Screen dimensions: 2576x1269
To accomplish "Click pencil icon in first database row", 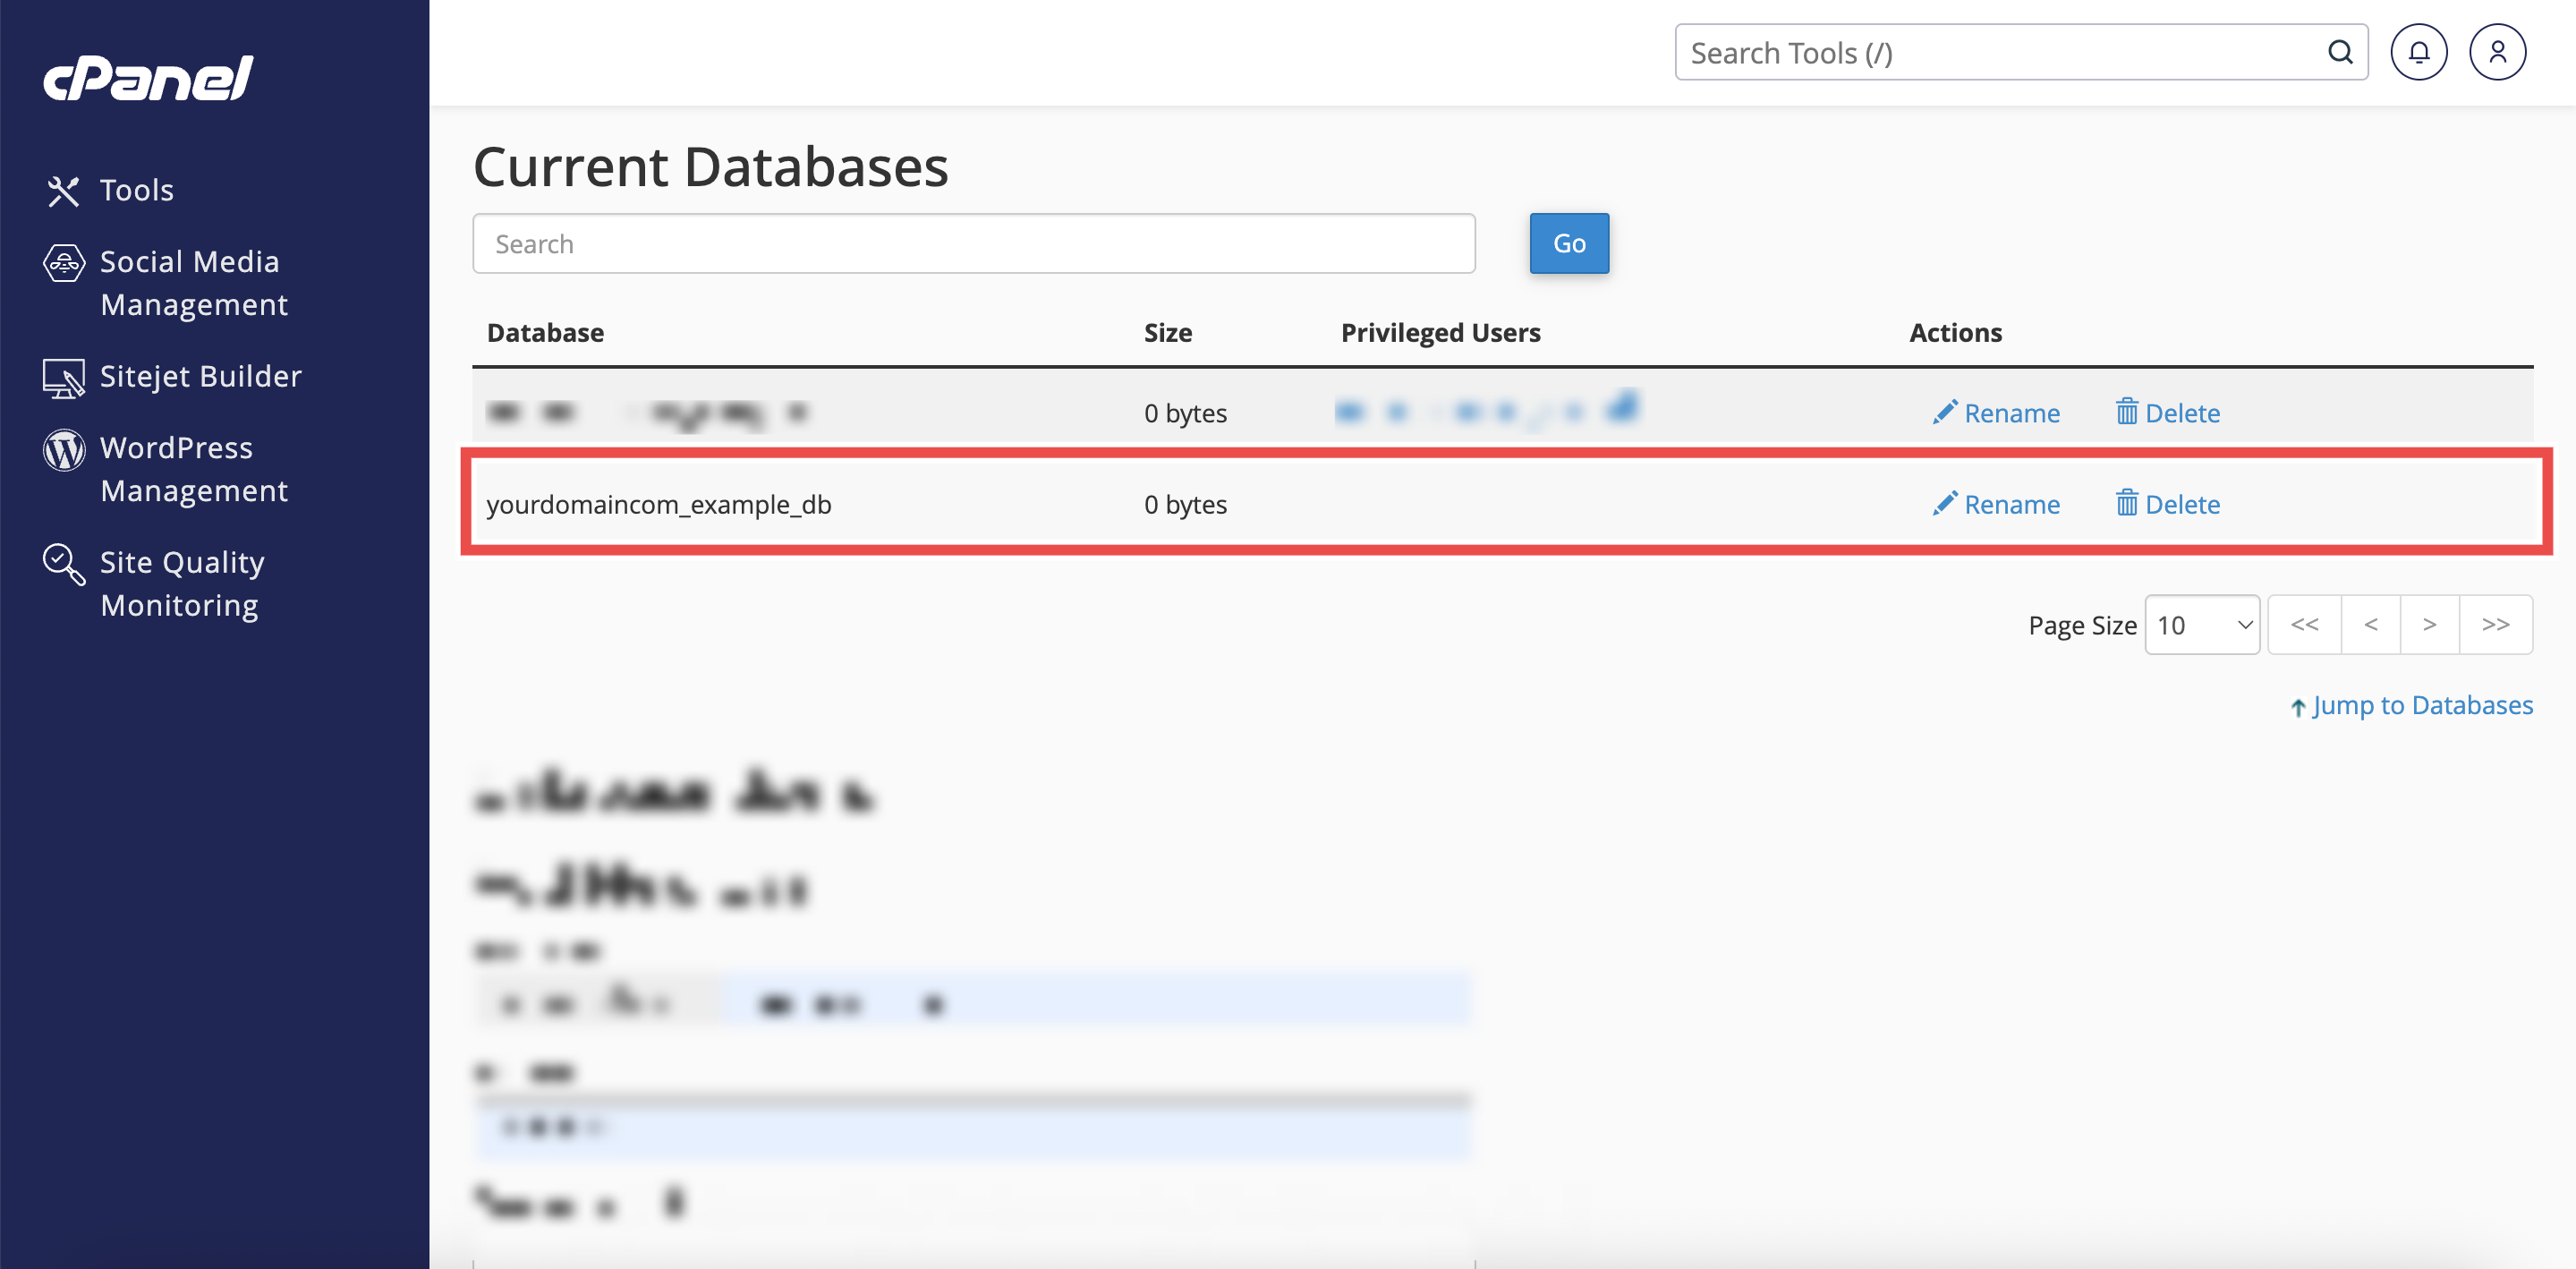I will pyautogui.click(x=1944, y=412).
